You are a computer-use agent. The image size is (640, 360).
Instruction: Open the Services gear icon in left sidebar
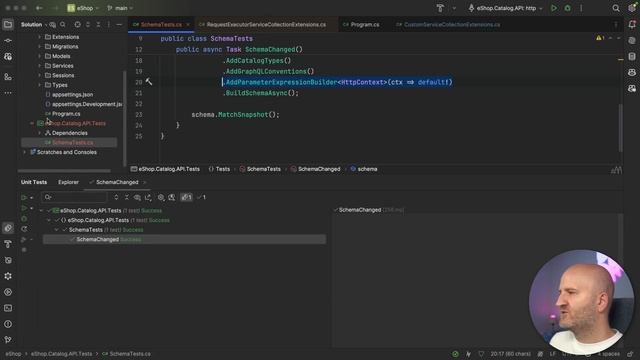(x=8, y=276)
